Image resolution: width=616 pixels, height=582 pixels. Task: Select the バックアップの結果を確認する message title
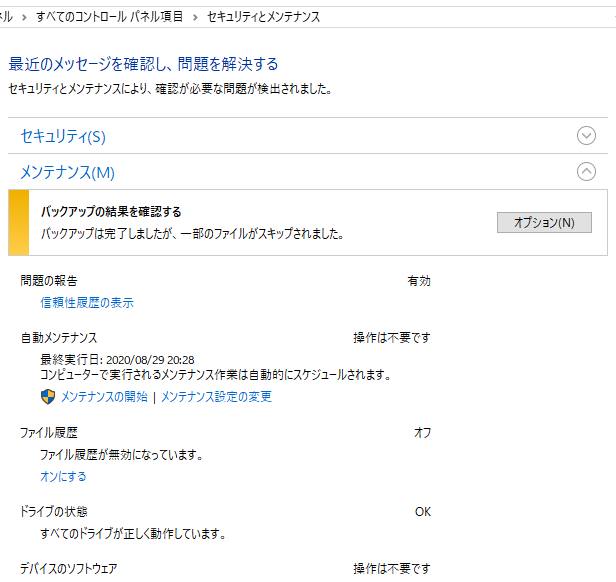pos(111,212)
